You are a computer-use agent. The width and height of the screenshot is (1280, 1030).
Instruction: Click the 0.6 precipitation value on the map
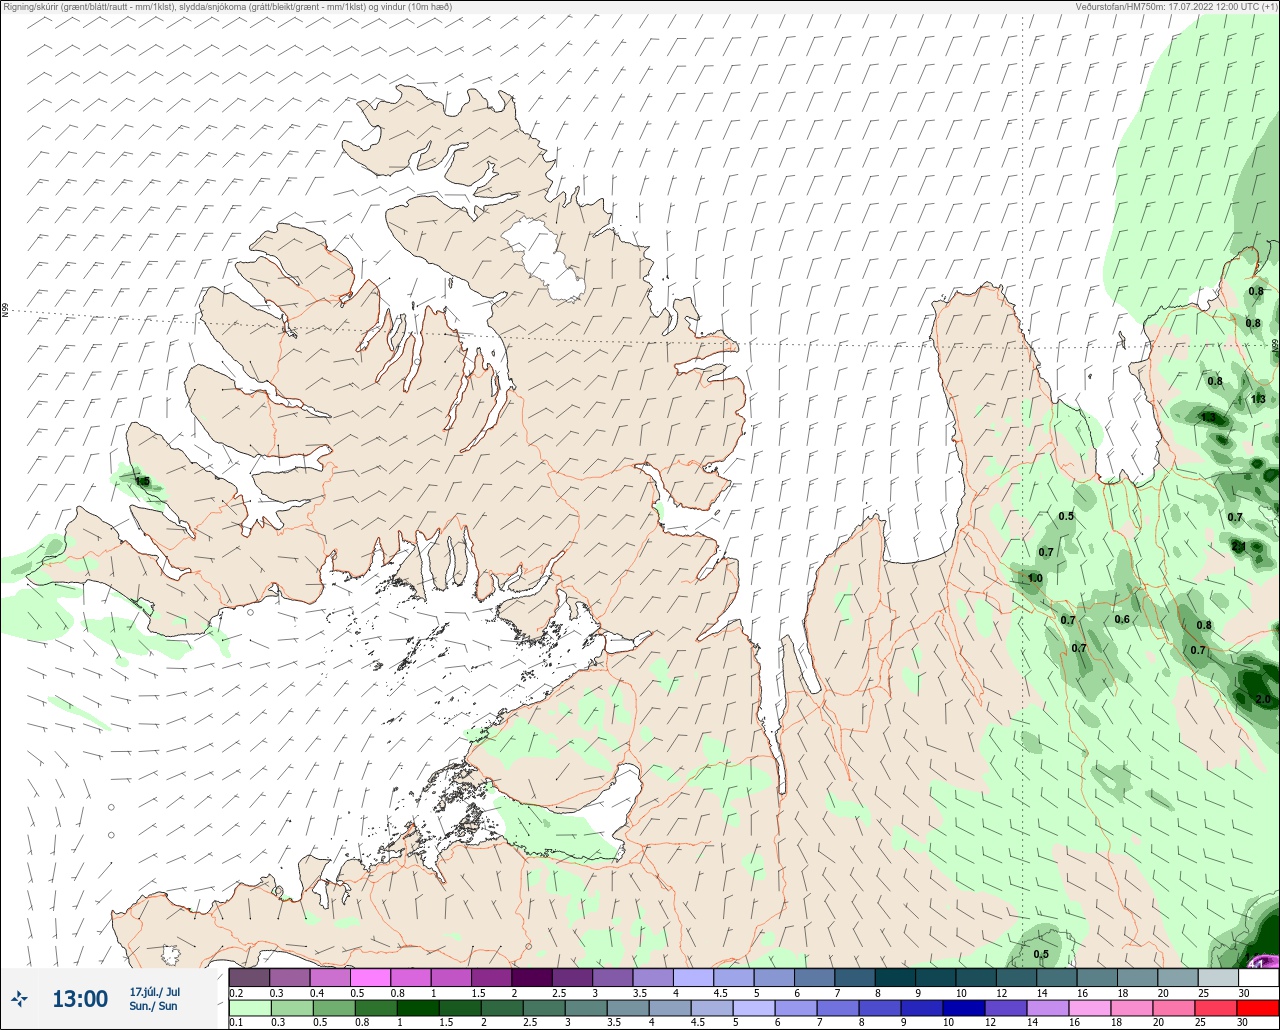coord(1122,619)
